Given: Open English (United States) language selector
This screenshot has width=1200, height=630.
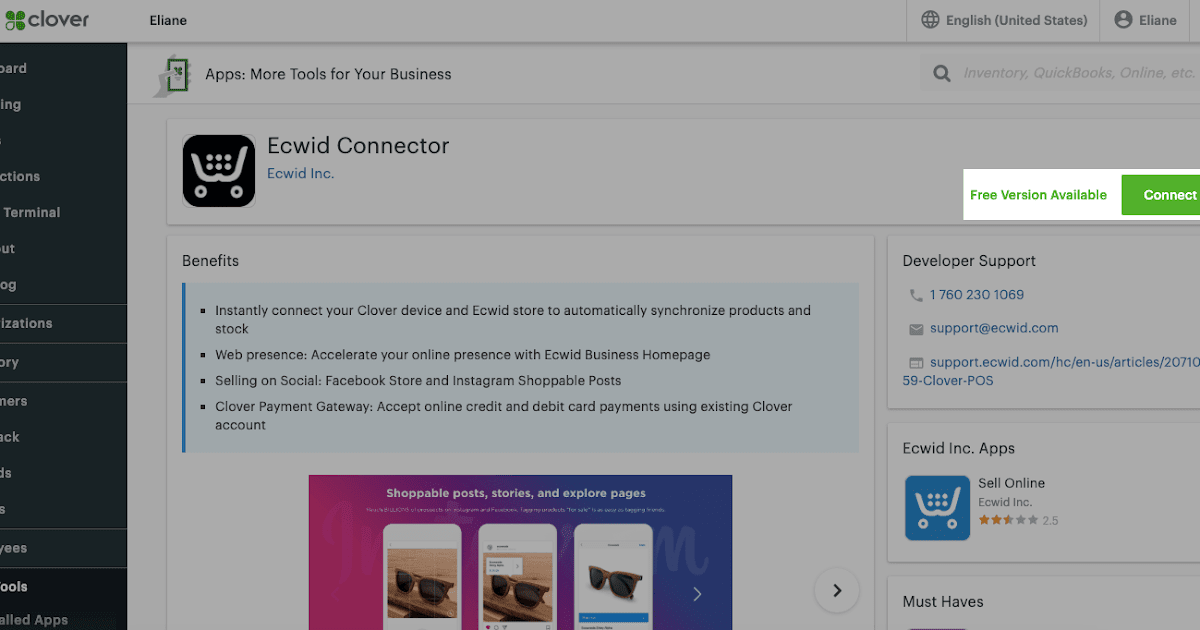Looking at the screenshot, I should click(1016, 20).
